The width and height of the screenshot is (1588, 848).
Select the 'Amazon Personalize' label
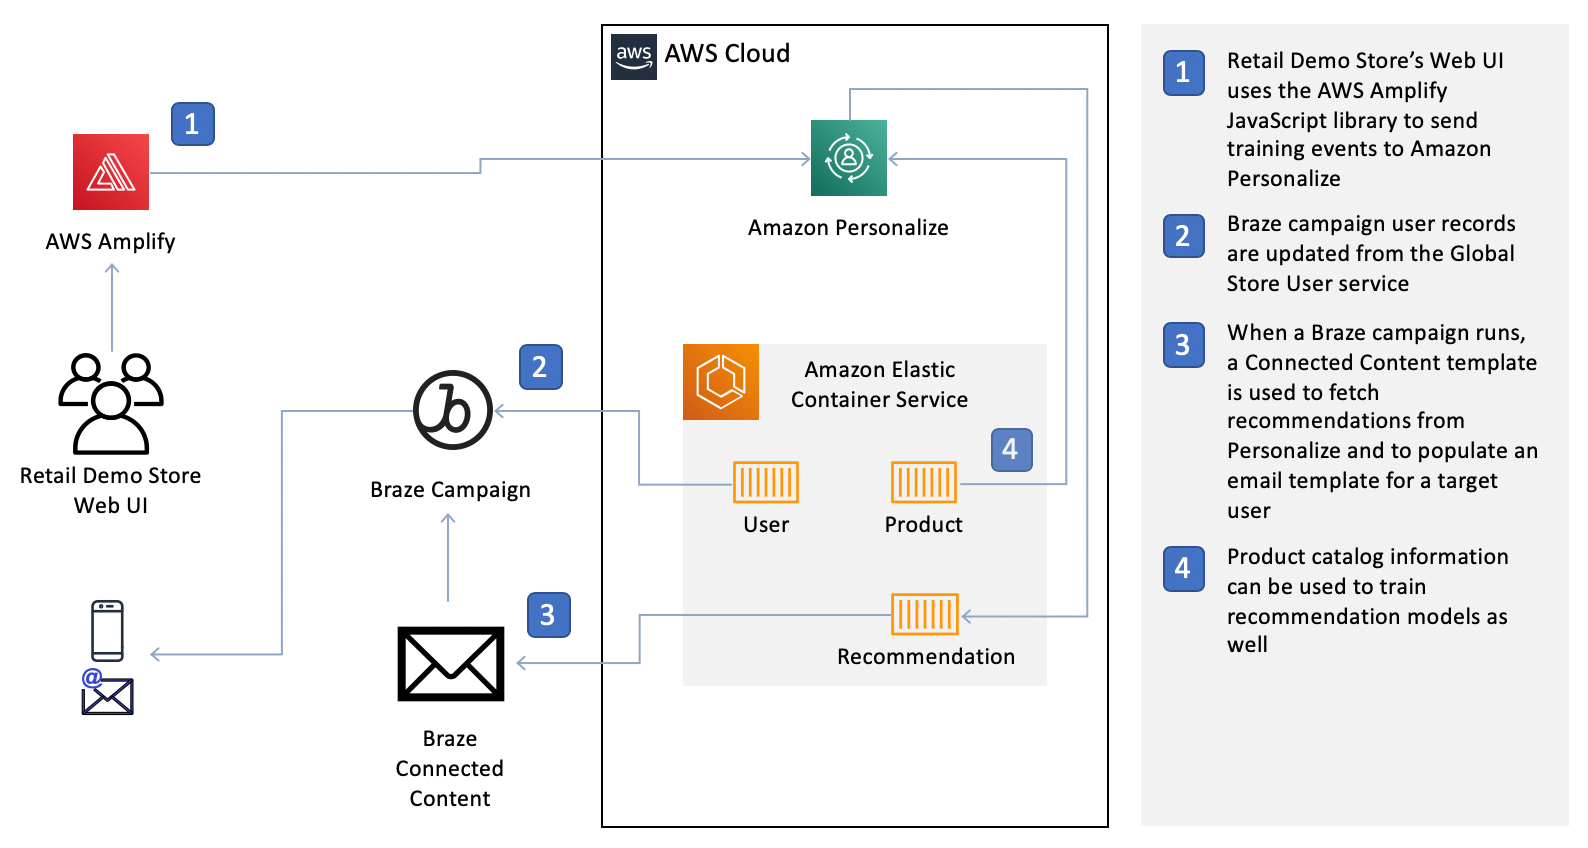tap(848, 228)
